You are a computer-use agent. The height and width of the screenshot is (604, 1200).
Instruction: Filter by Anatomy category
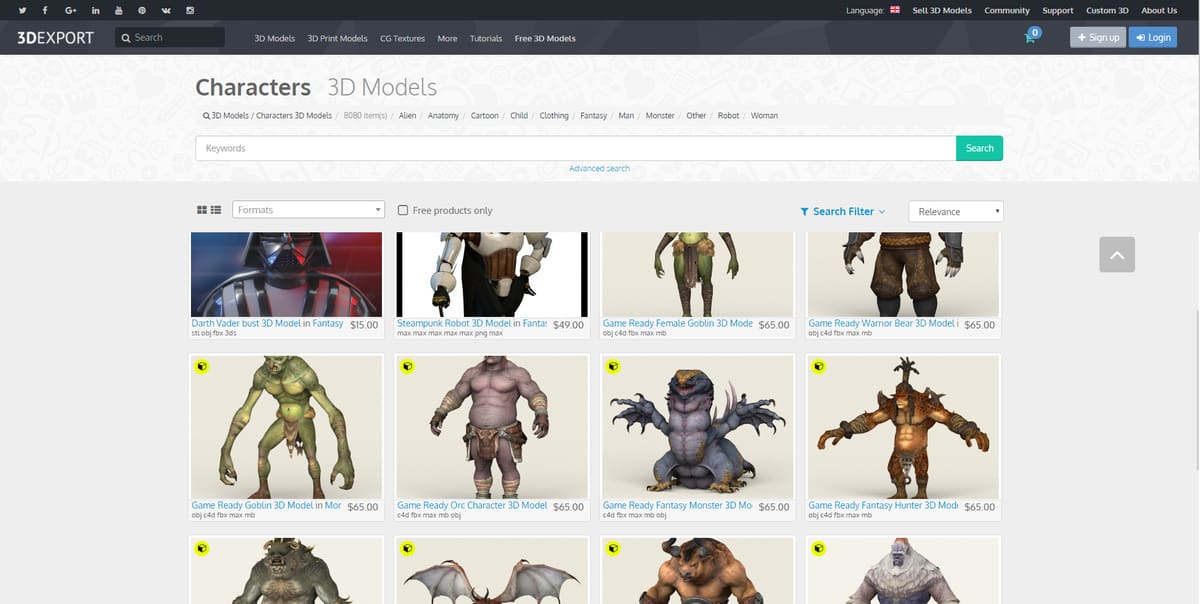pyautogui.click(x=443, y=116)
